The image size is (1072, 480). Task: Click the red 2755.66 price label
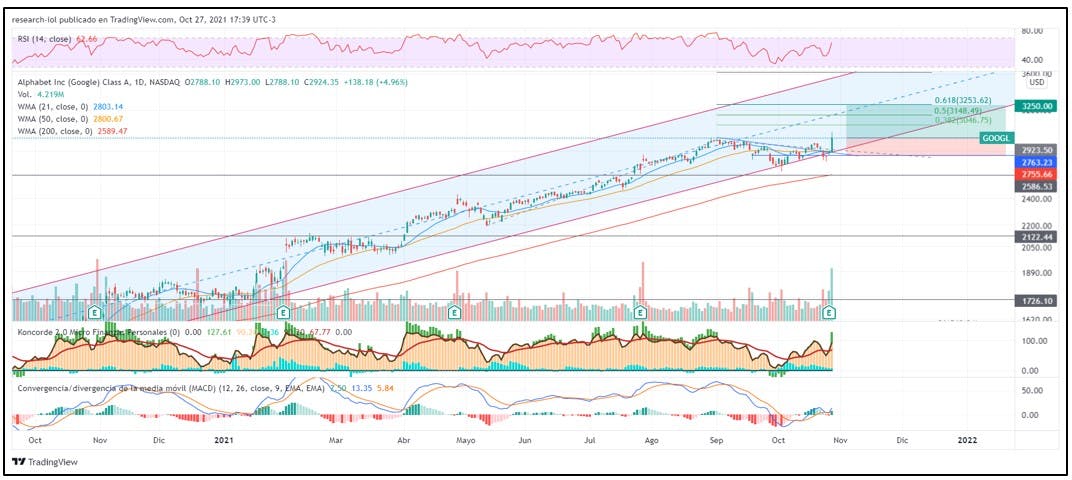1037,174
